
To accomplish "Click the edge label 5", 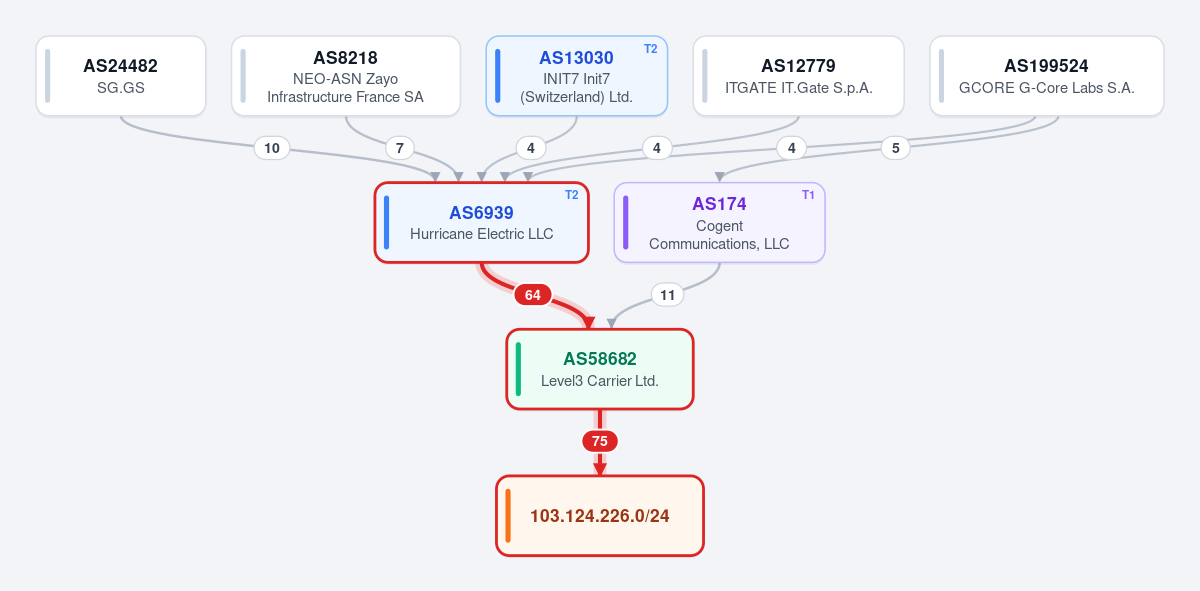I will point(896,148).
